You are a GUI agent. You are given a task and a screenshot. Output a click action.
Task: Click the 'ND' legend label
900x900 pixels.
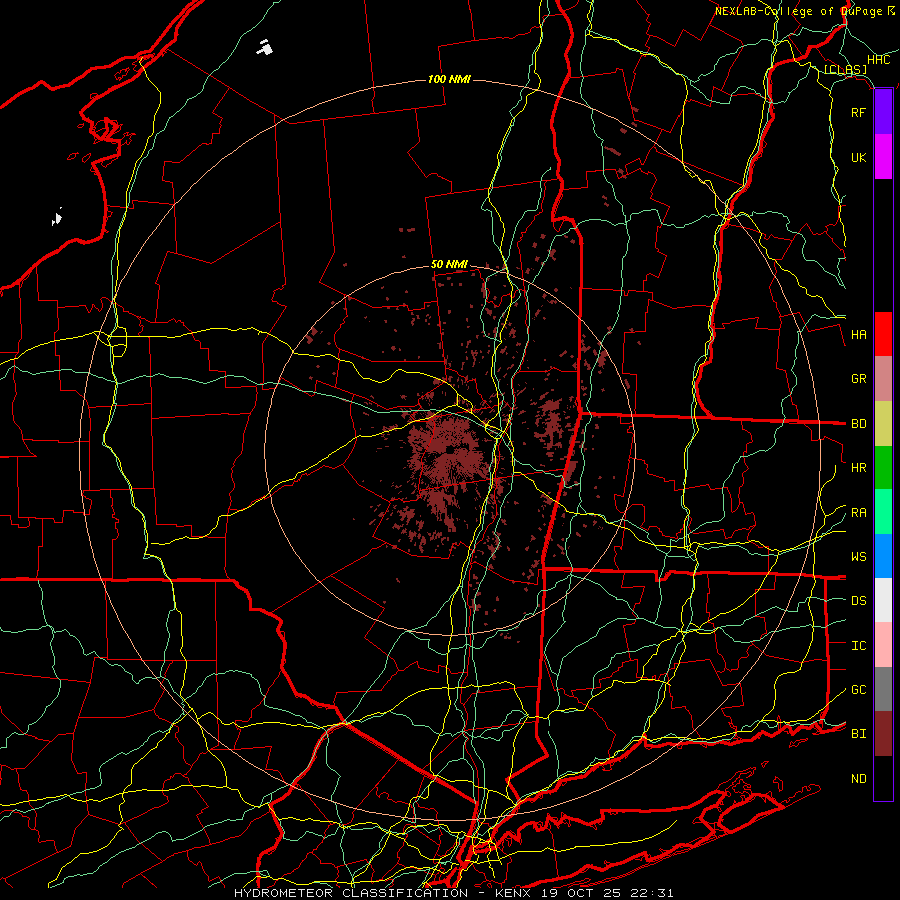(x=859, y=779)
